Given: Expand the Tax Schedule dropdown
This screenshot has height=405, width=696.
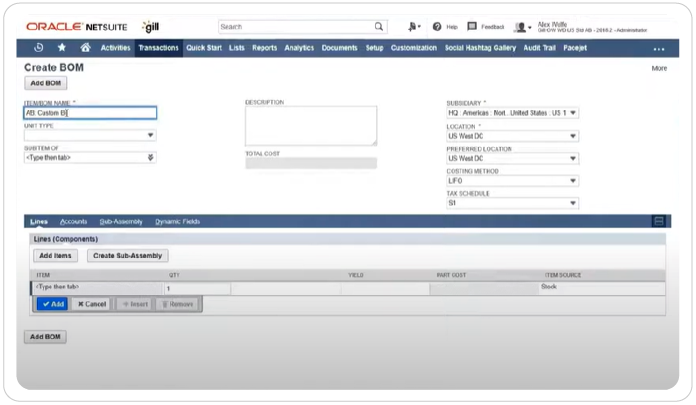Looking at the screenshot, I should (573, 203).
